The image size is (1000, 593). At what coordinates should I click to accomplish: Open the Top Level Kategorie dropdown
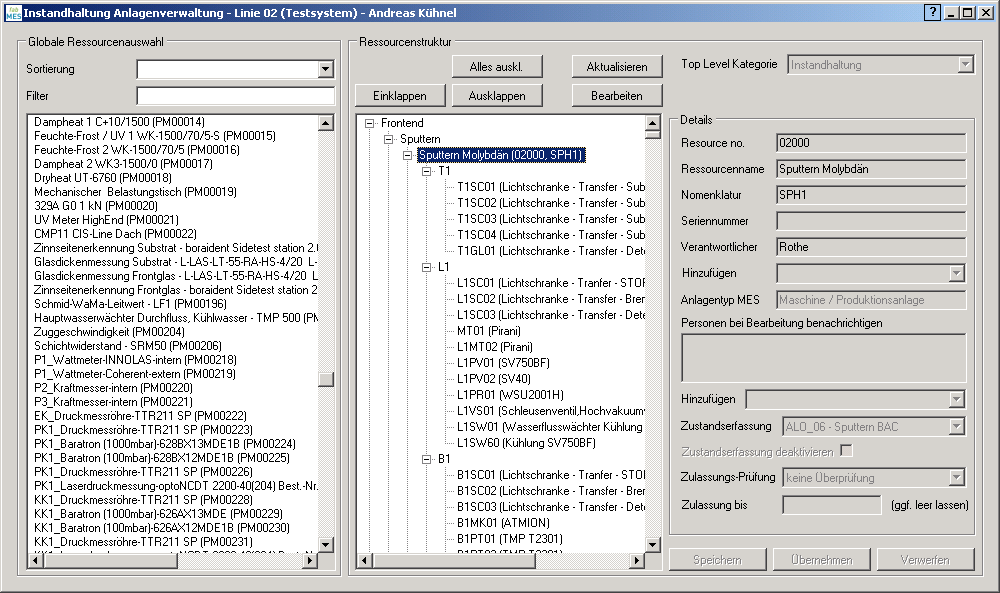tap(965, 64)
